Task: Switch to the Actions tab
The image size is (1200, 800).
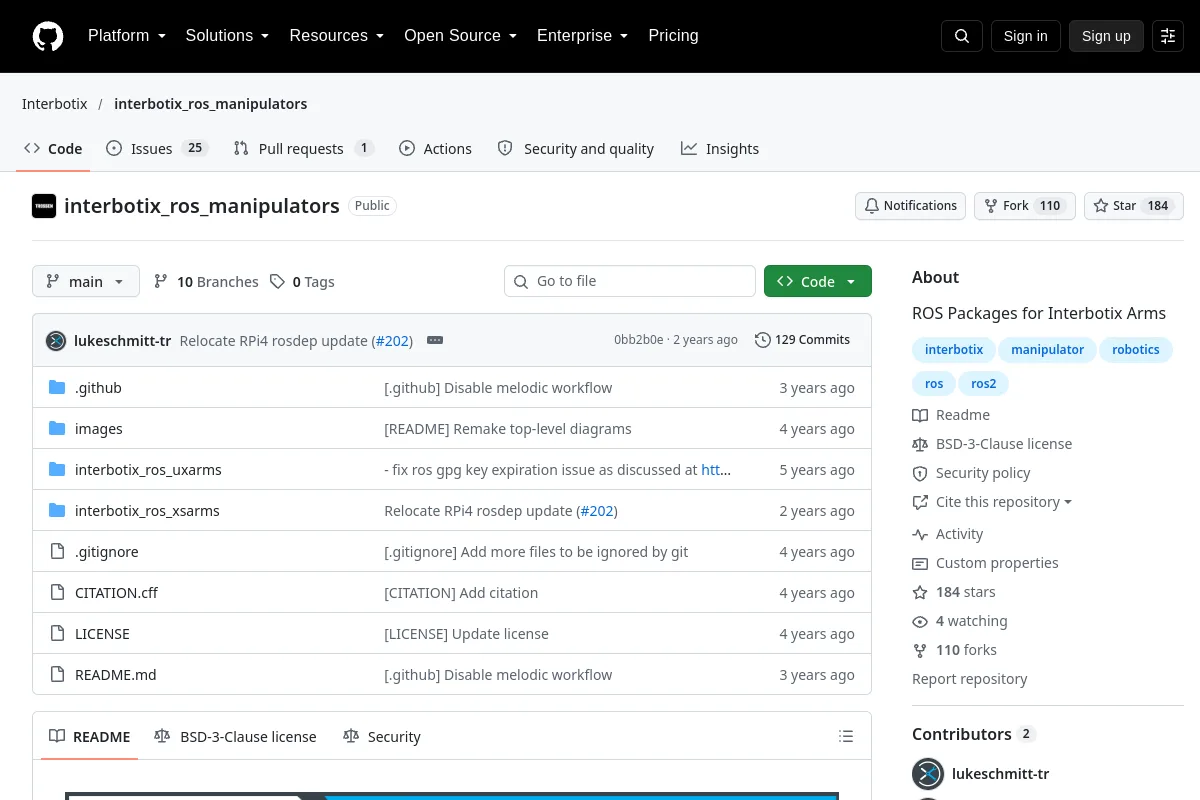Action: click(x=435, y=149)
